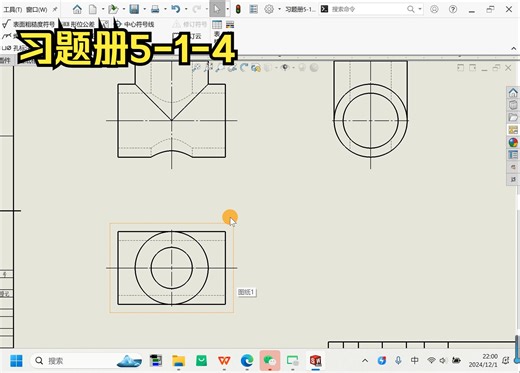Click the layer color icon beside the table
This screenshot has height=373, width=520.
click(230, 24)
